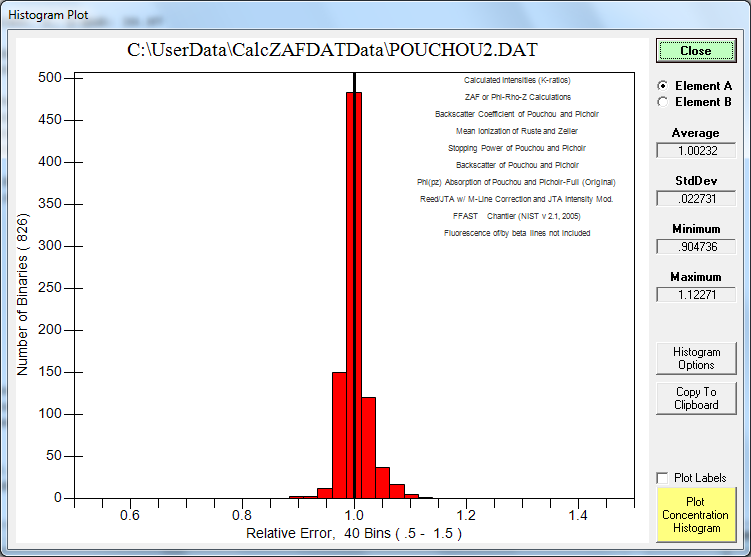Click the Average value field
The width and height of the screenshot is (751, 557).
point(696,151)
